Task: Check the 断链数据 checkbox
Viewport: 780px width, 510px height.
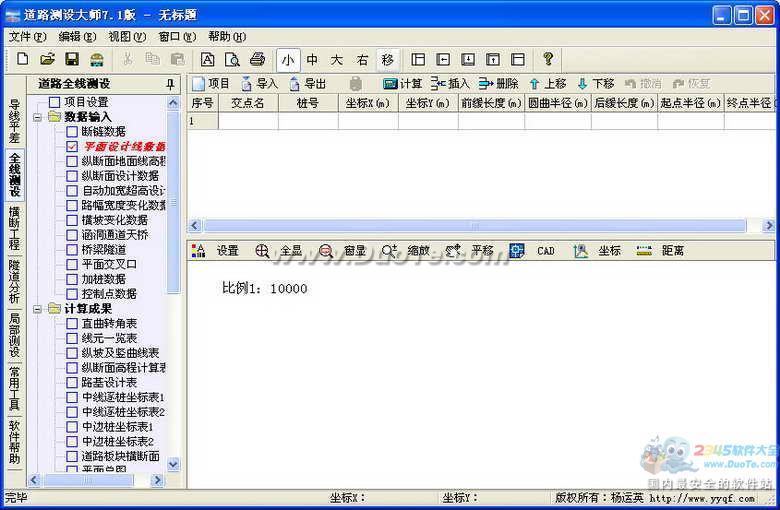Action: [72, 131]
